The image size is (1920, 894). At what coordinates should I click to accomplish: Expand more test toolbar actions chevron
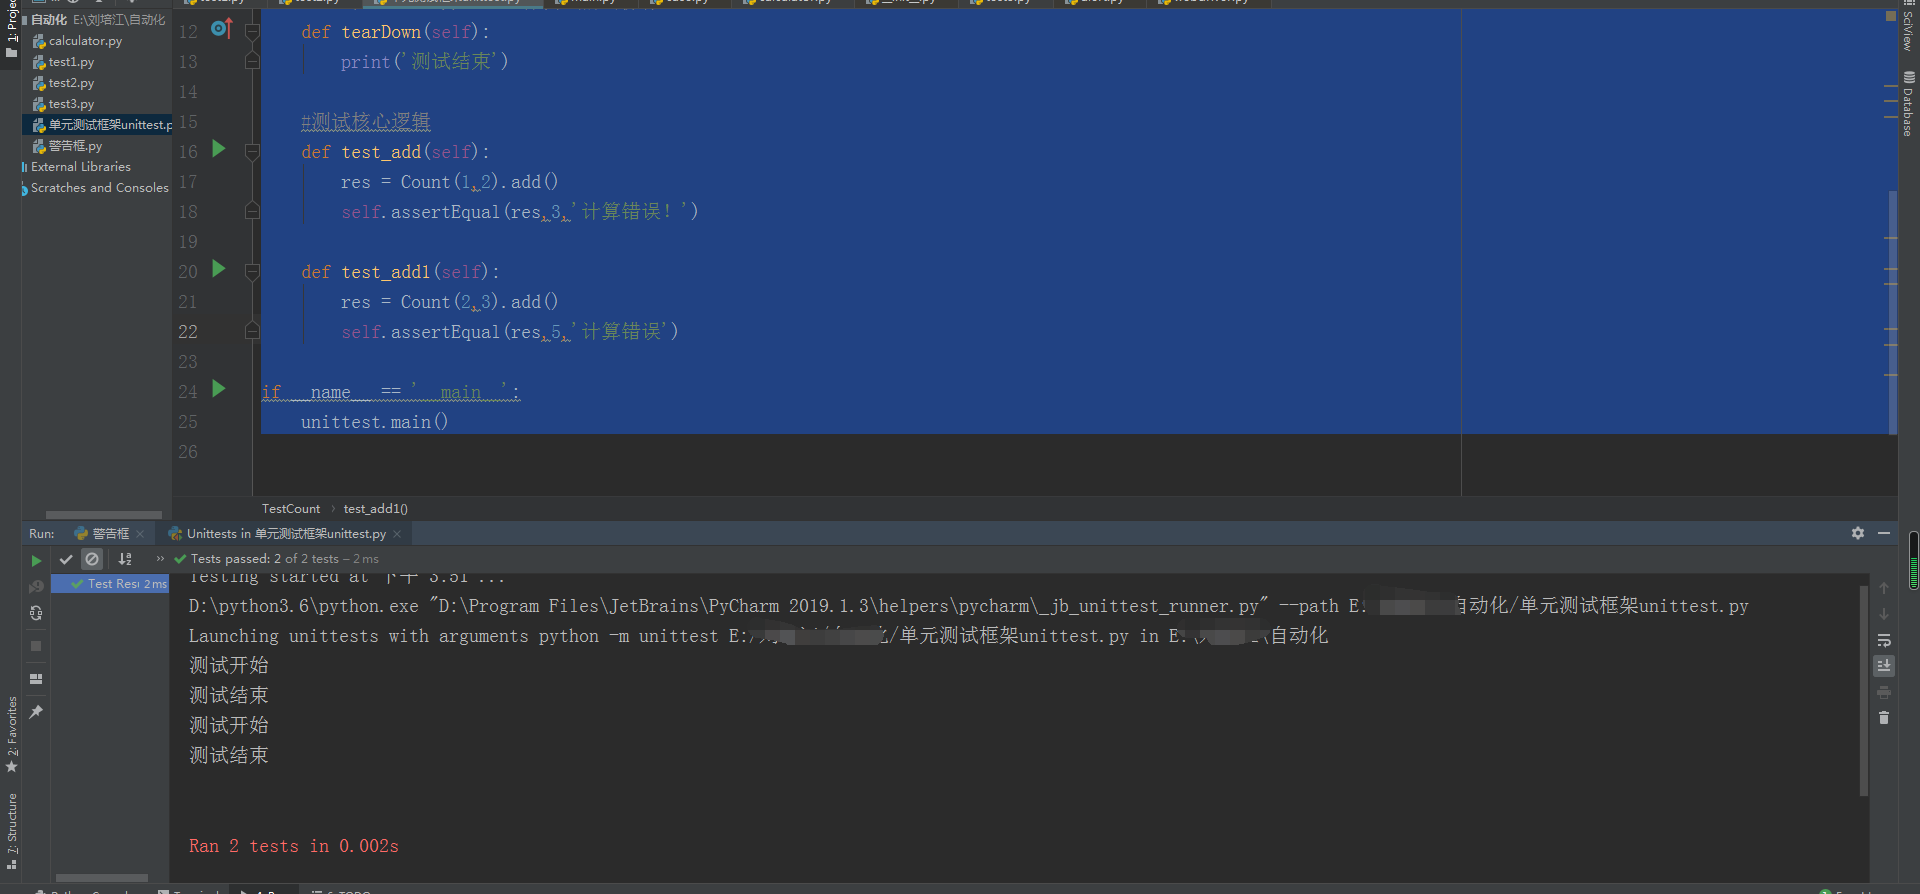[160, 559]
